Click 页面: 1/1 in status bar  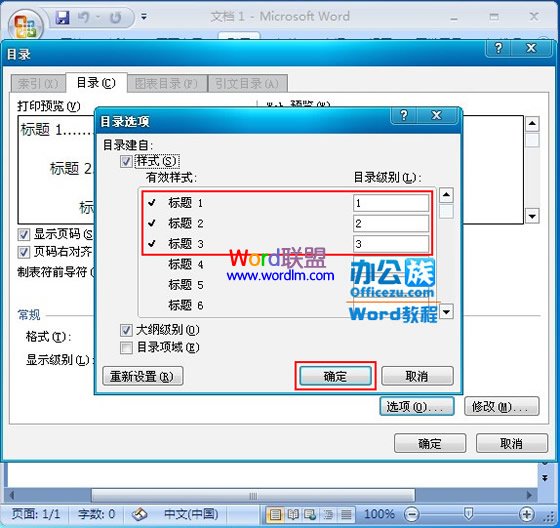(x=36, y=514)
